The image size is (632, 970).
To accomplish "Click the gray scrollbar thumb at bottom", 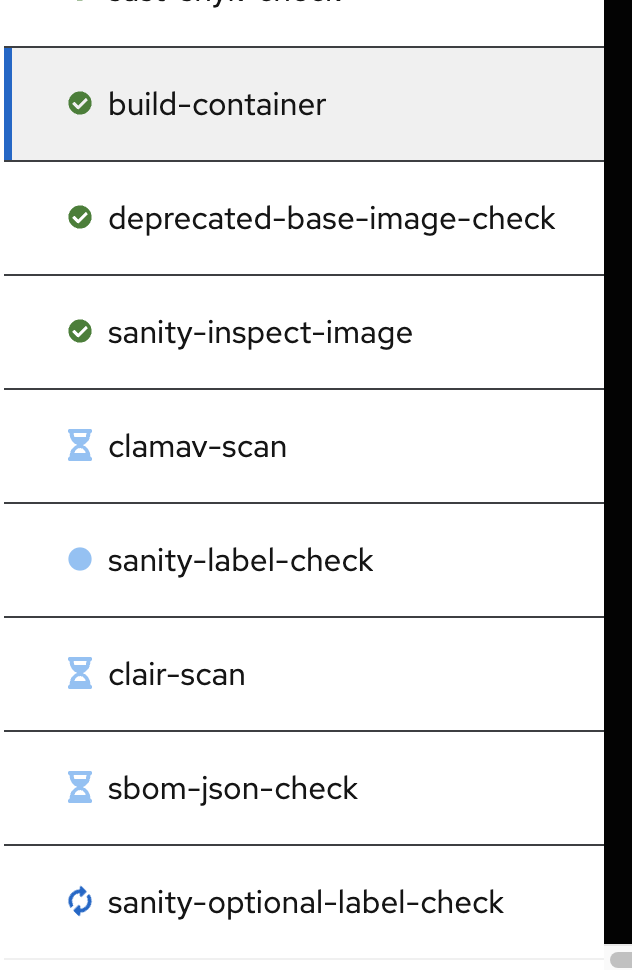I will [x=621, y=960].
